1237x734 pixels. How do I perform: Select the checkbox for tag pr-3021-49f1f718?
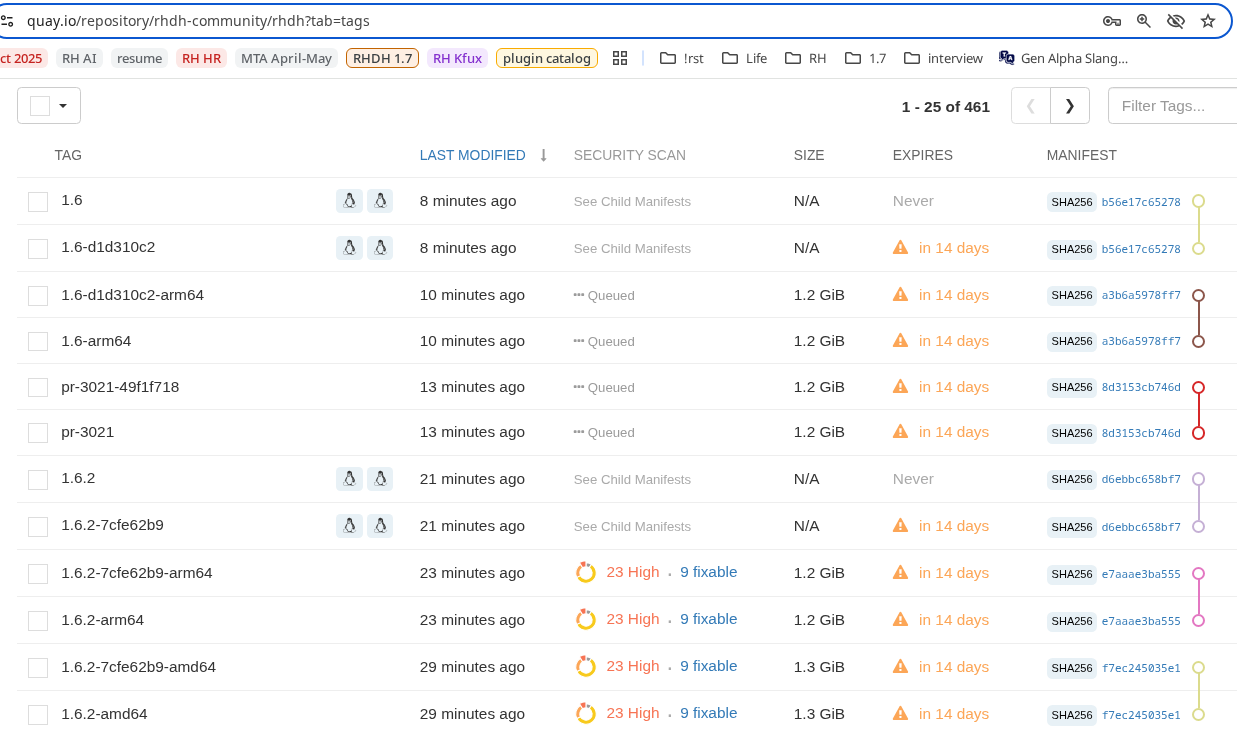38,388
